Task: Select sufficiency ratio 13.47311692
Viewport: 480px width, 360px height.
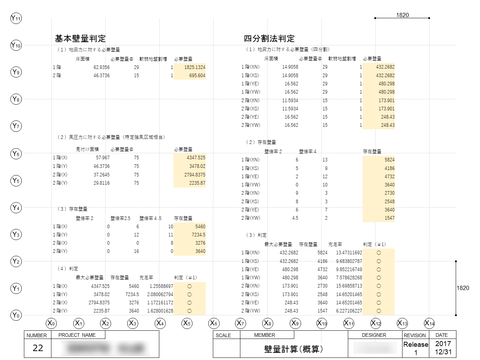Action: (349, 253)
